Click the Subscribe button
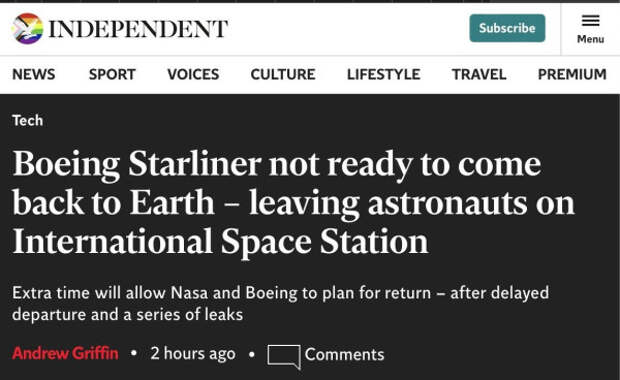Screen dimensions: 620x380 tap(507, 28)
